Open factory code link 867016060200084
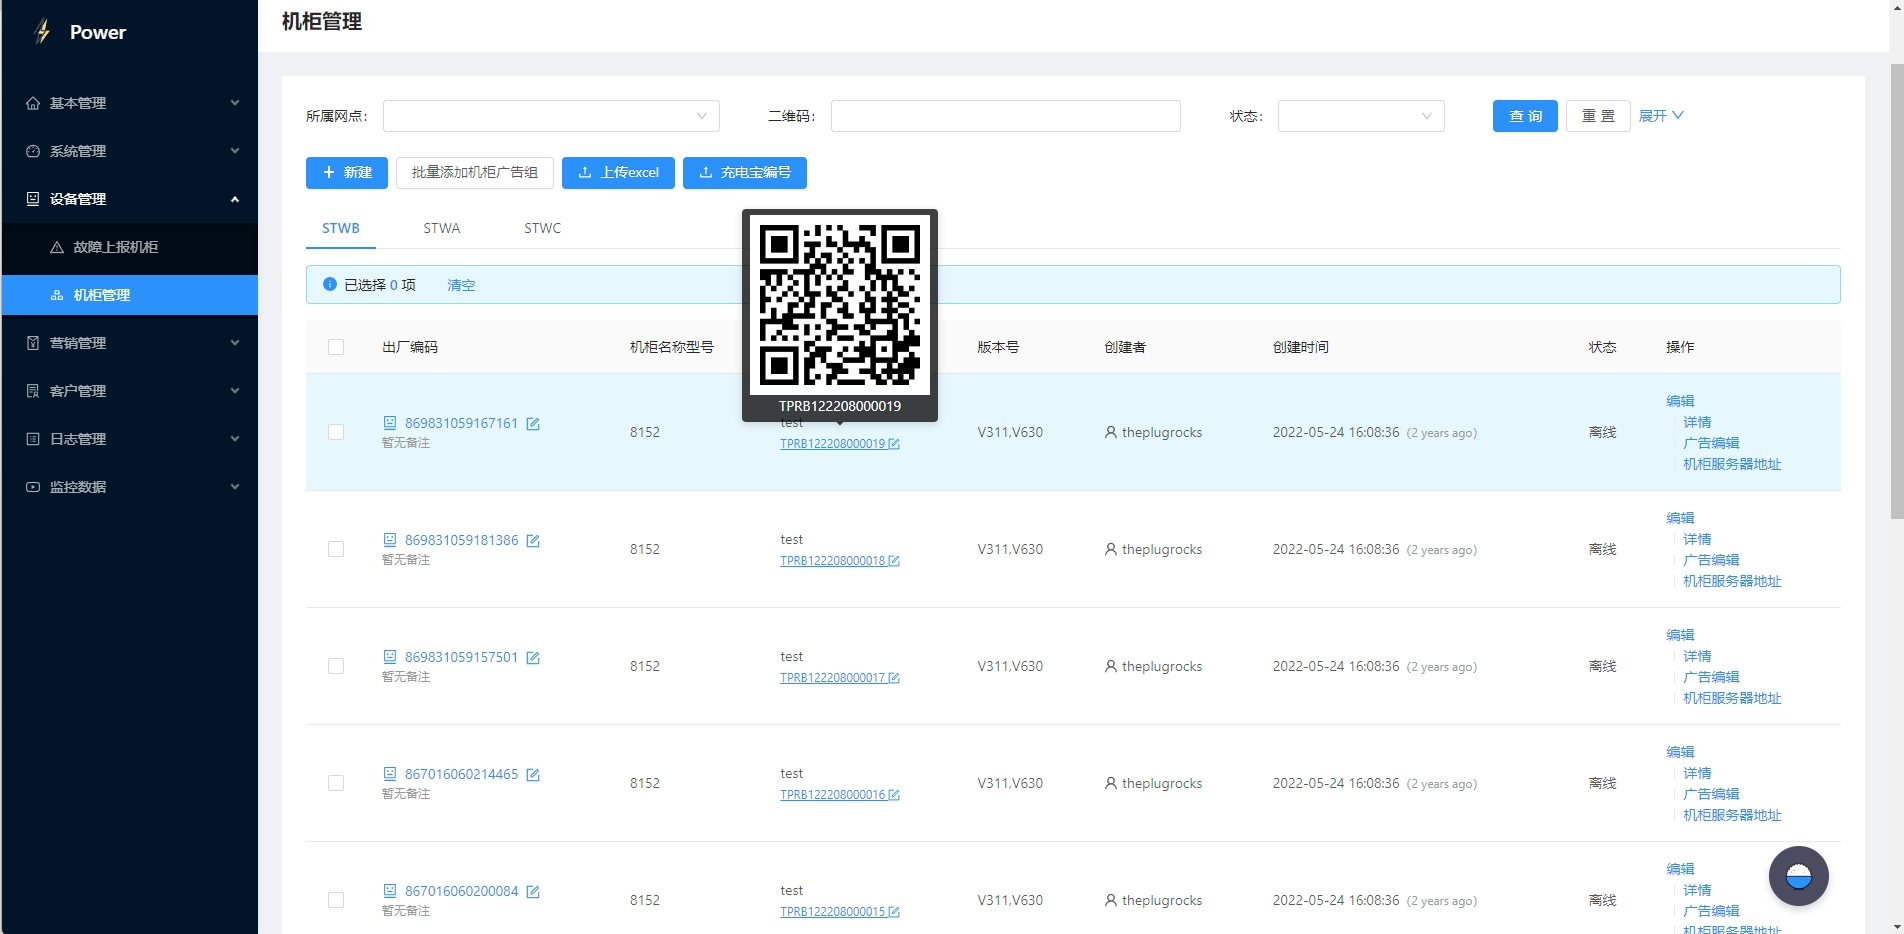The image size is (1904, 934). pos(461,891)
